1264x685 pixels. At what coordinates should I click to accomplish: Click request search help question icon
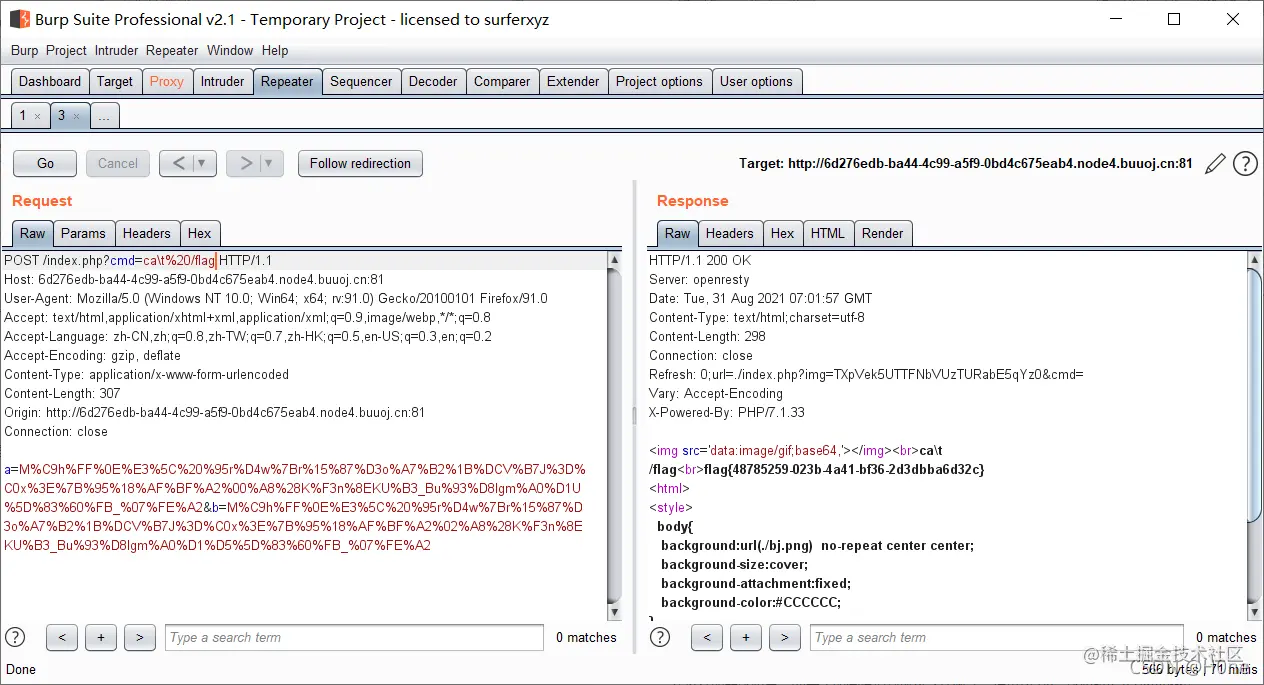point(15,637)
